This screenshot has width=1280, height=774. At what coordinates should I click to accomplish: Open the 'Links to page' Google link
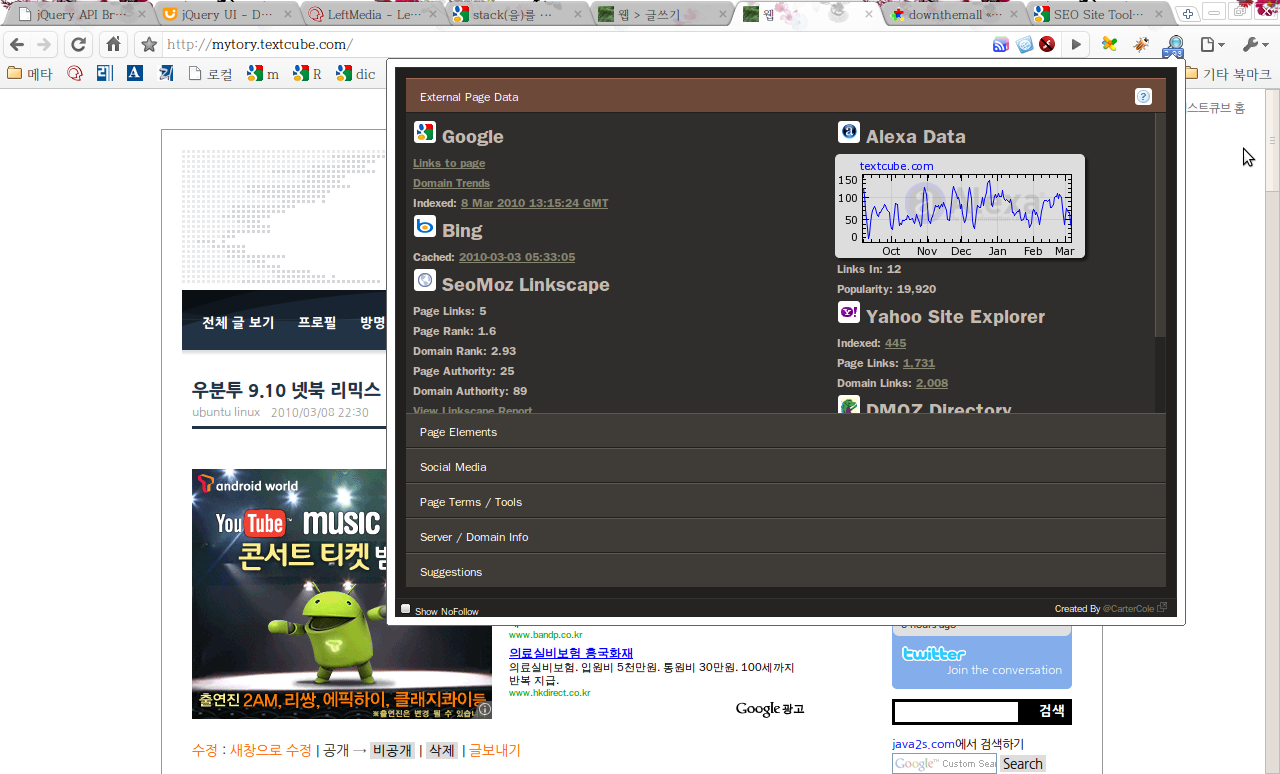coord(449,163)
